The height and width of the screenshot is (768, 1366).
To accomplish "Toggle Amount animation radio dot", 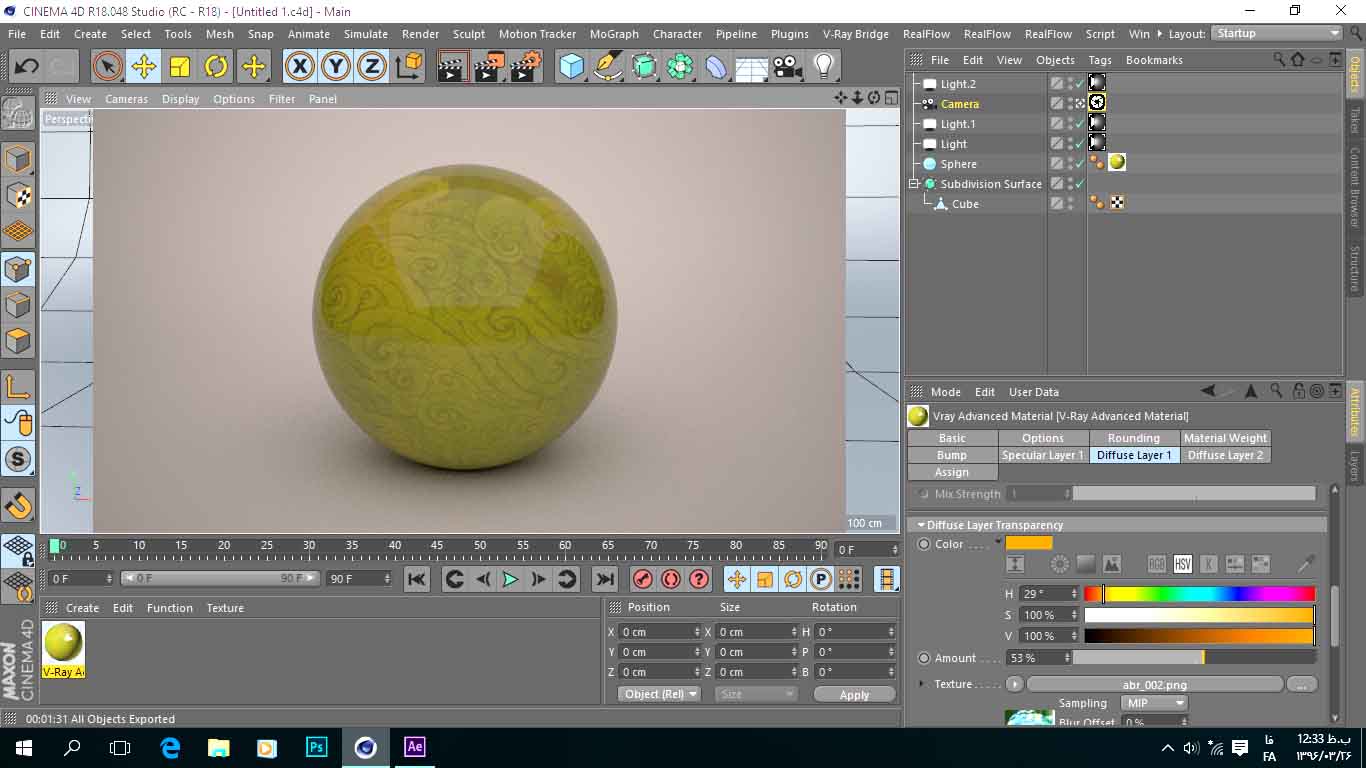I will point(924,658).
